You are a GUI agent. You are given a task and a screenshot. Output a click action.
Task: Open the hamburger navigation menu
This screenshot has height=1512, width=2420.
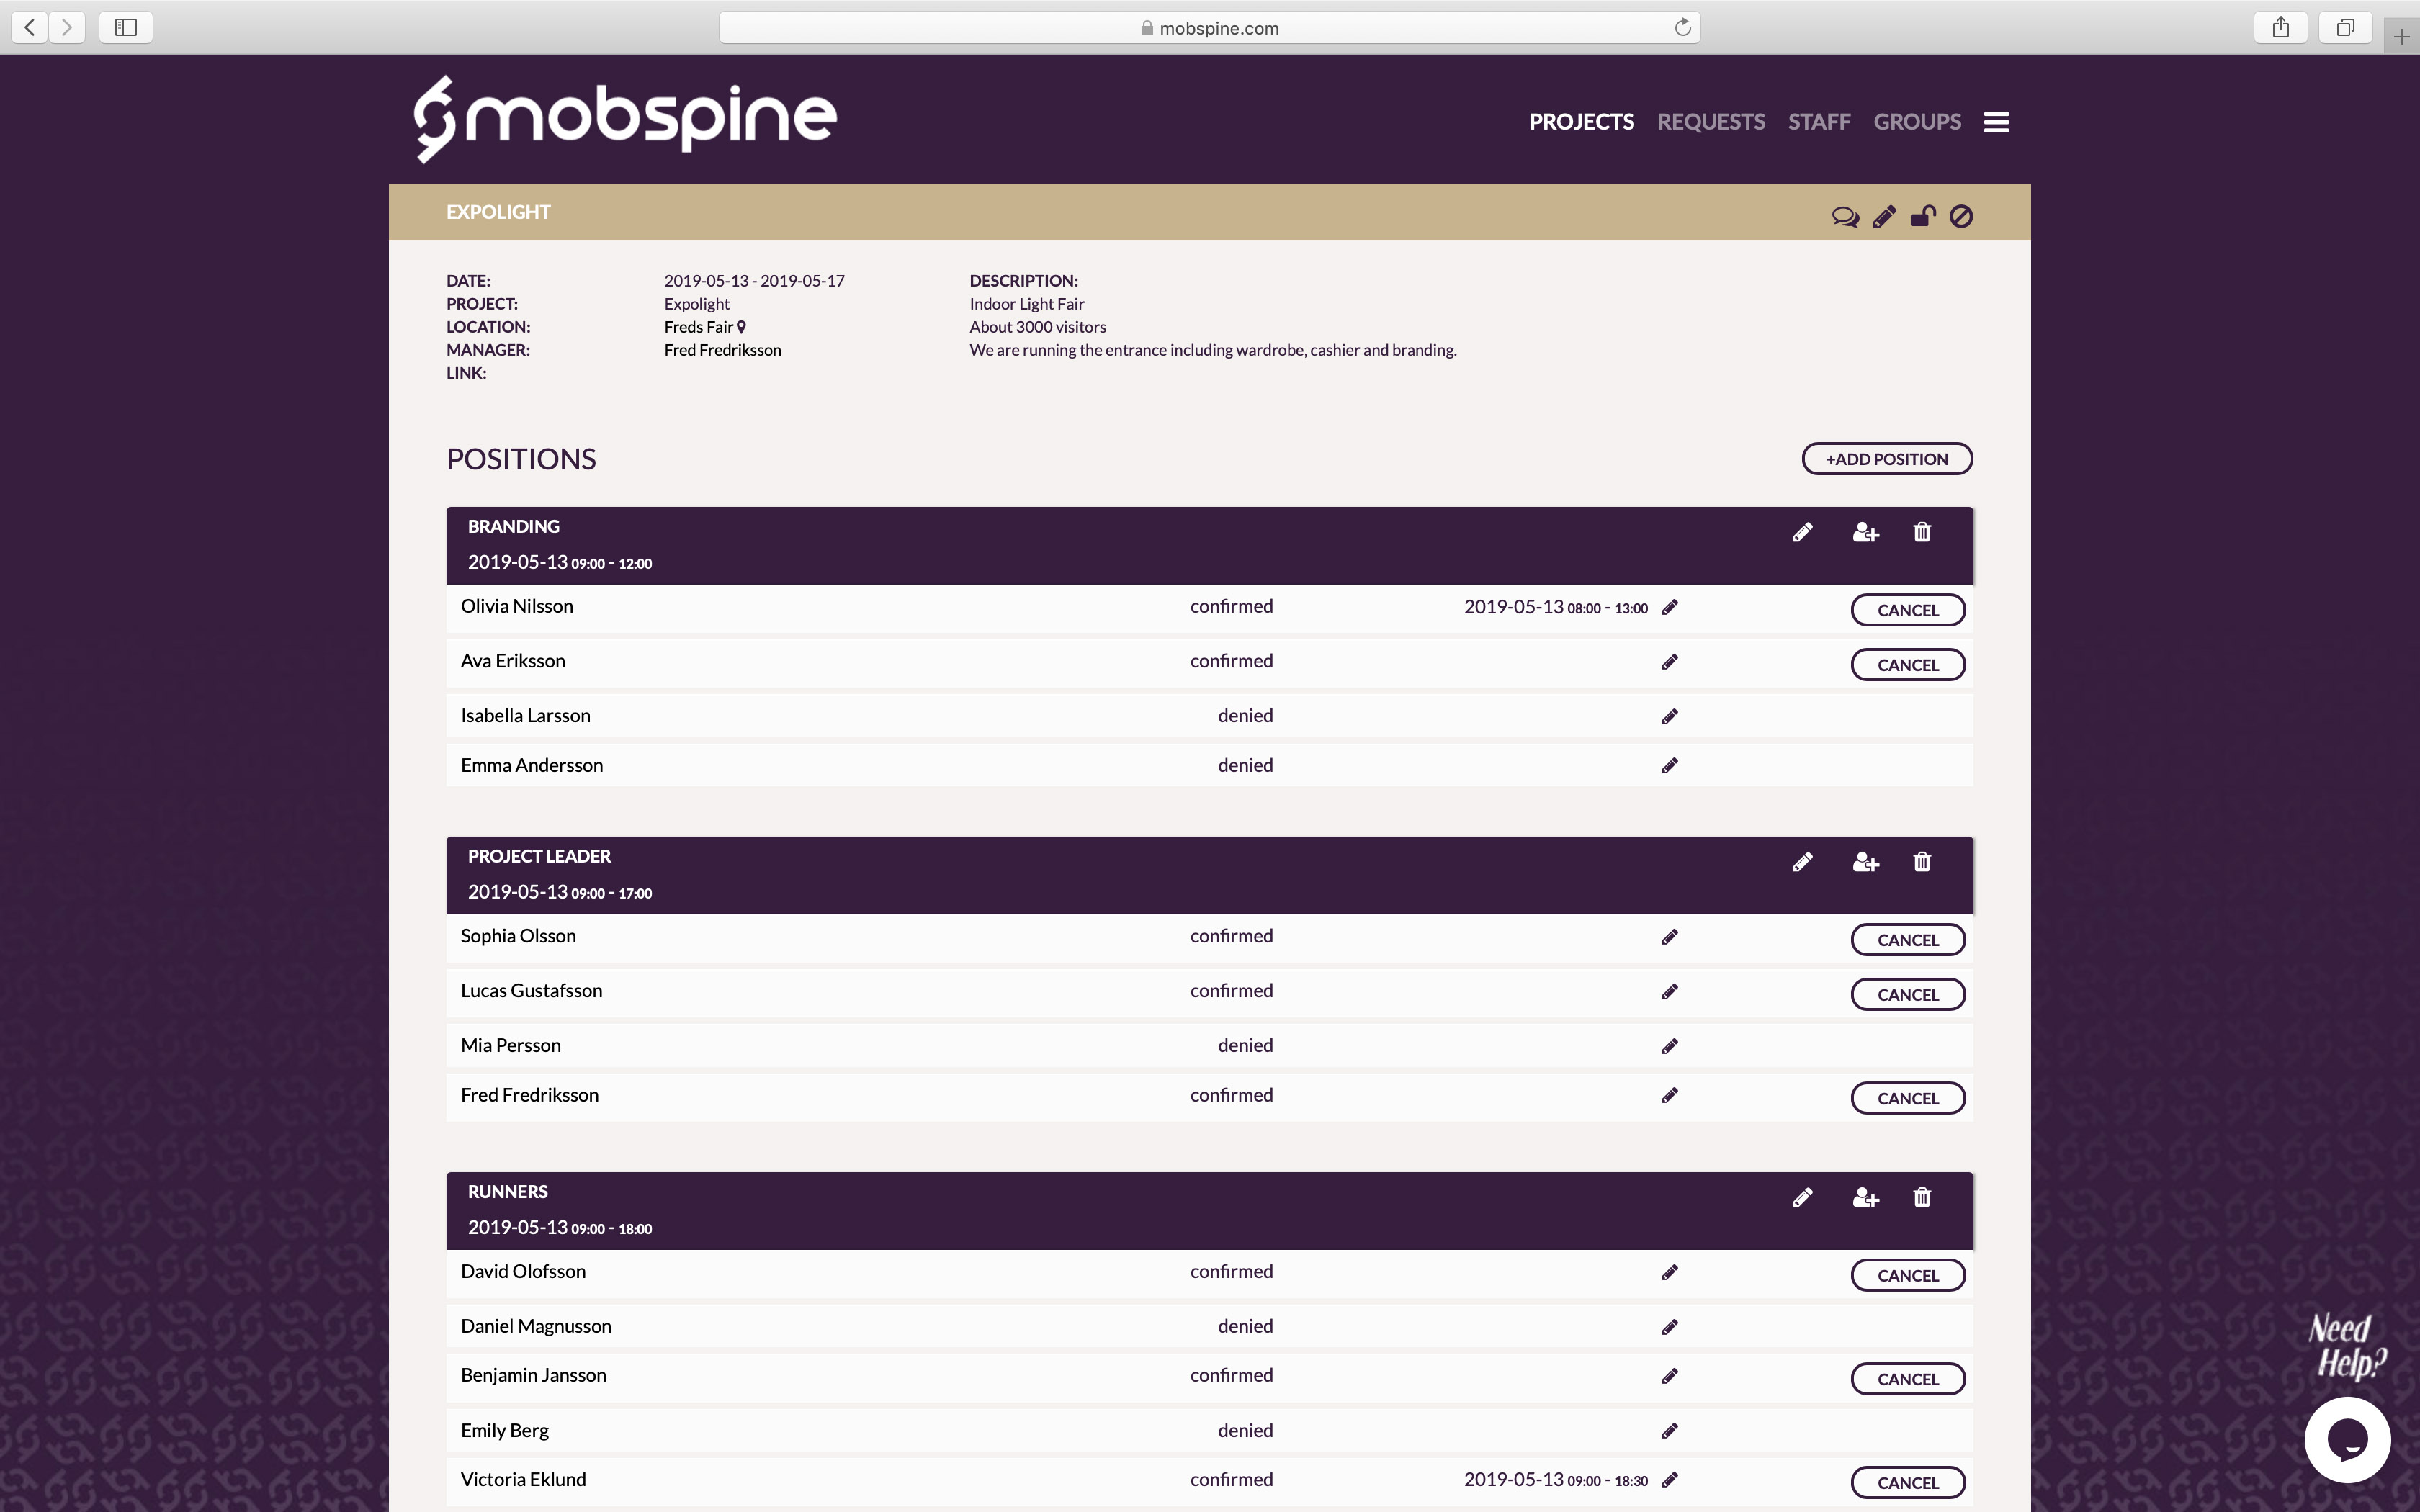click(x=1996, y=121)
